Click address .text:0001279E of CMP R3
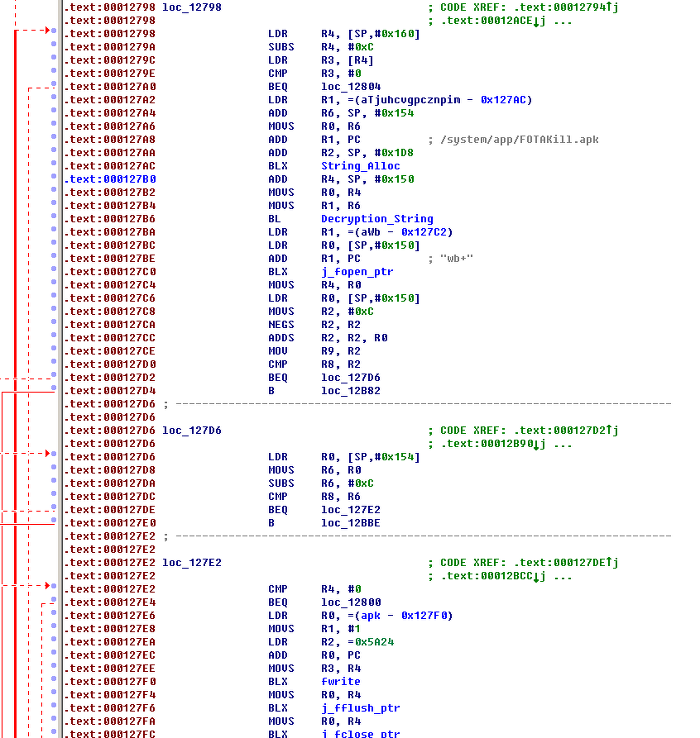The height and width of the screenshot is (738, 700). (x=110, y=73)
